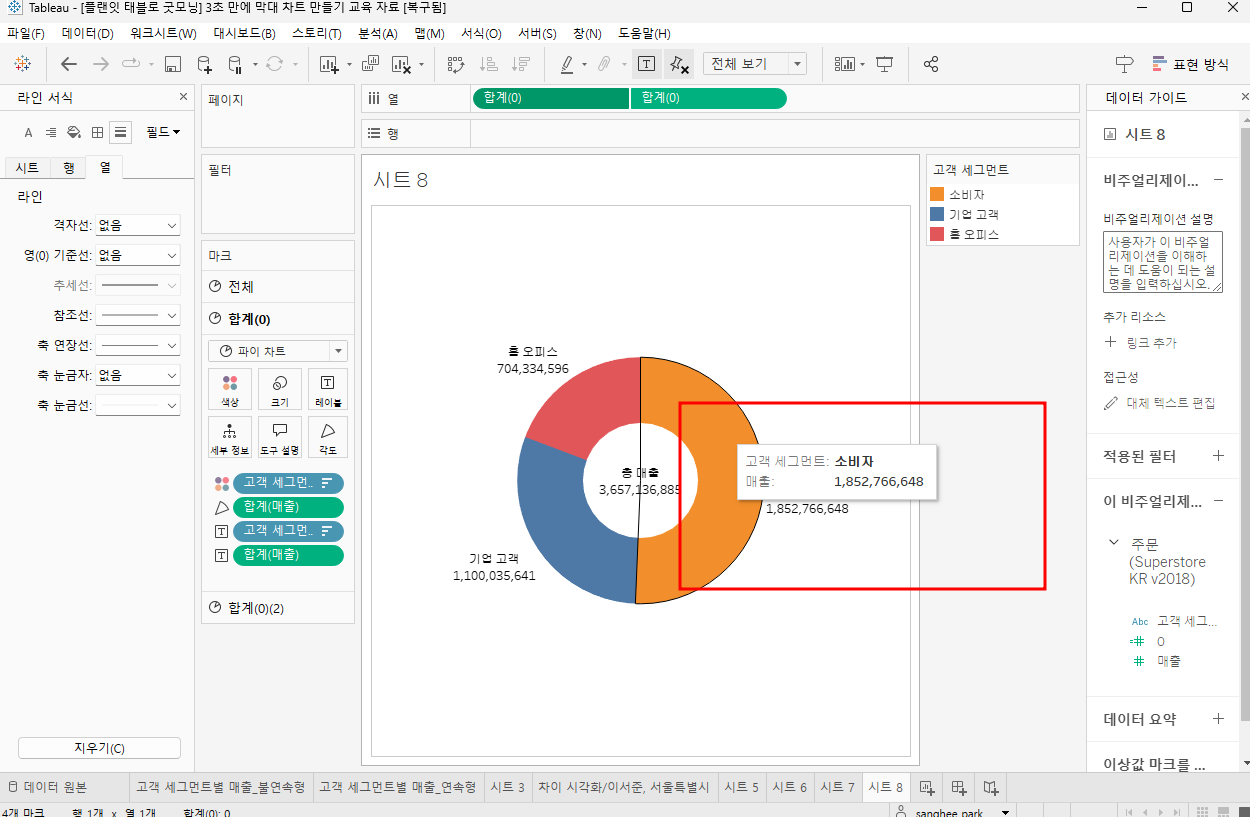The width and height of the screenshot is (1250, 817).
Task: Open the 축 연장선 line style dropdown
Action: click(x=138, y=346)
